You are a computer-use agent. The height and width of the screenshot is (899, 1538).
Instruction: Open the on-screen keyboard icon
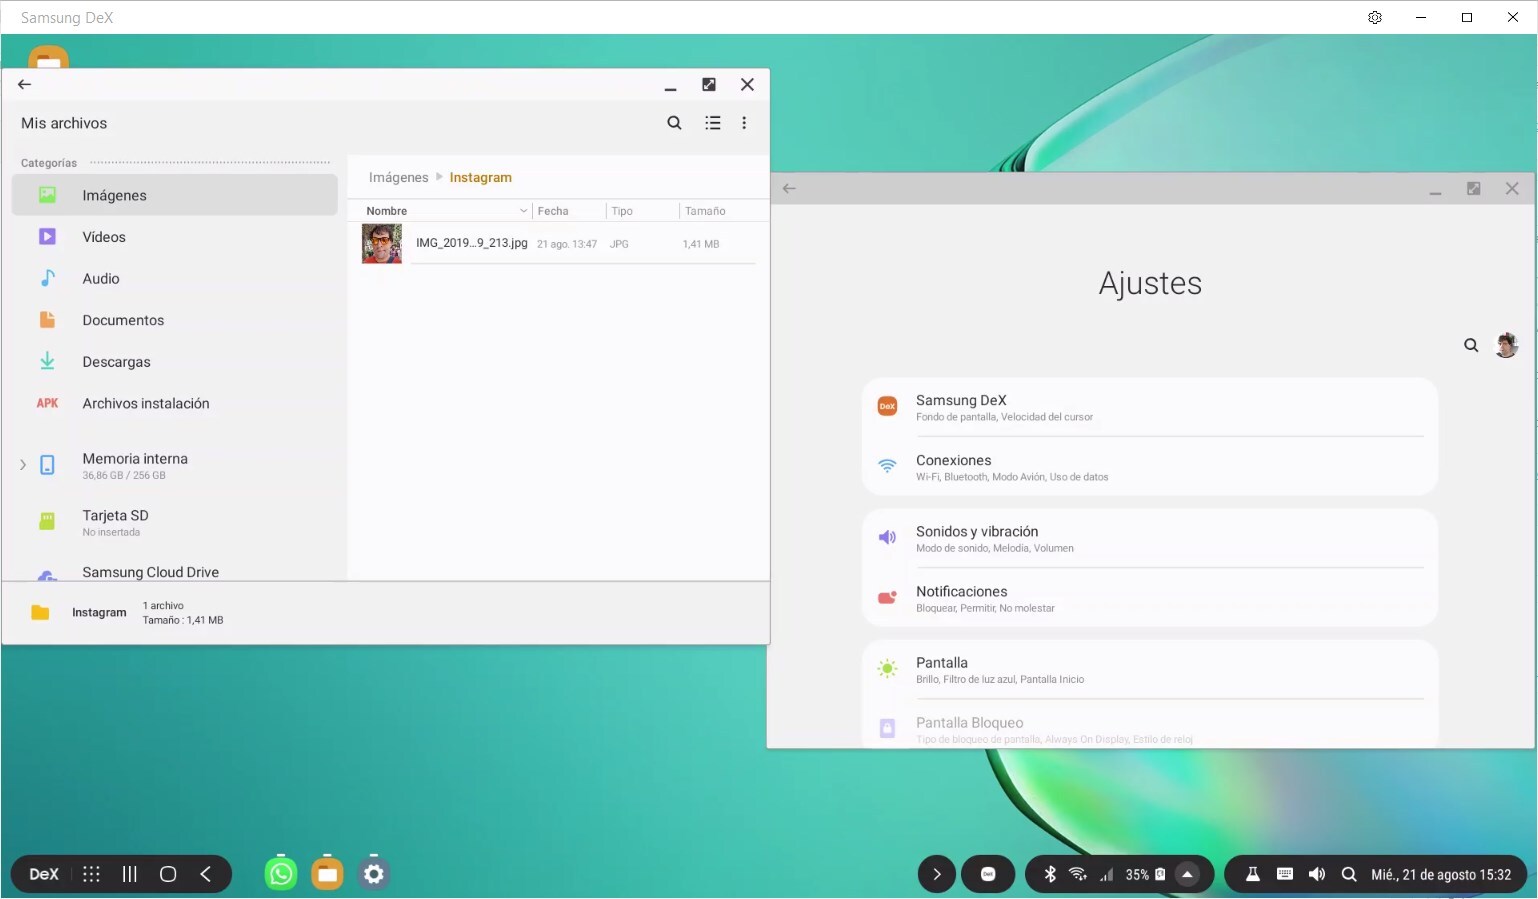1285,874
